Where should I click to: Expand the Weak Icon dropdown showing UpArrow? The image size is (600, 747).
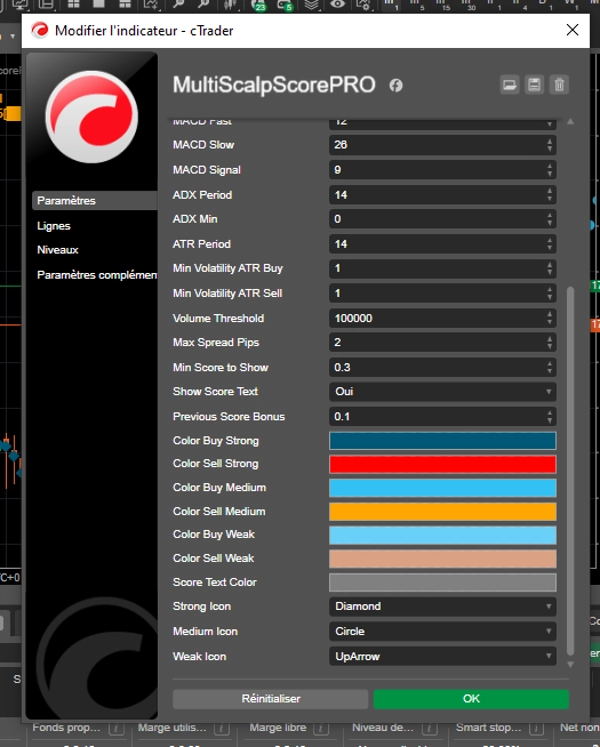(442, 656)
